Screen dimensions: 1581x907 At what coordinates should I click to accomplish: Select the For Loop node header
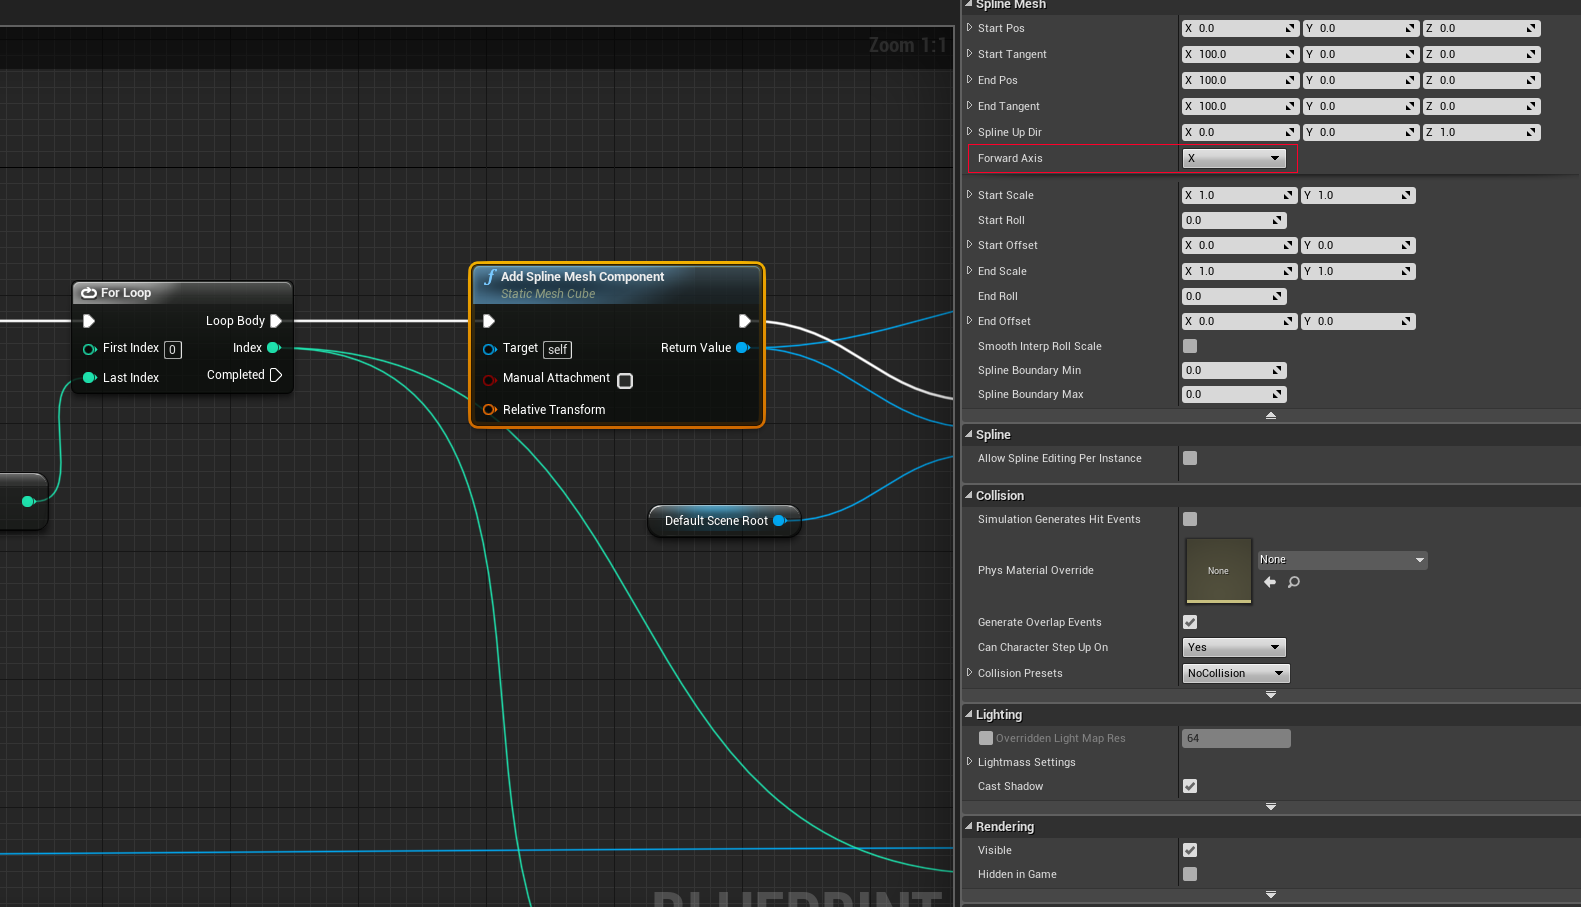[183, 293]
